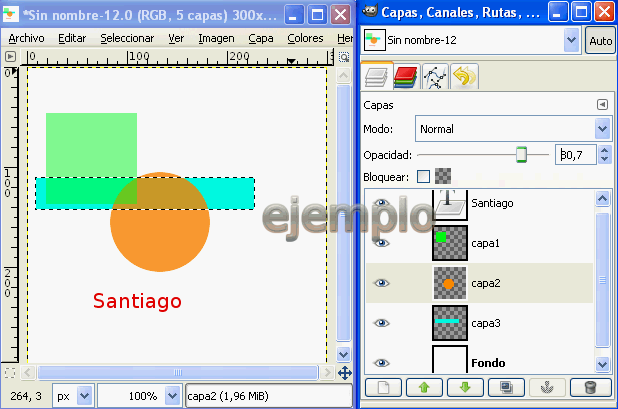Switch to the Rutas paths tab
618x409 pixels.
[x=435, y=76]
